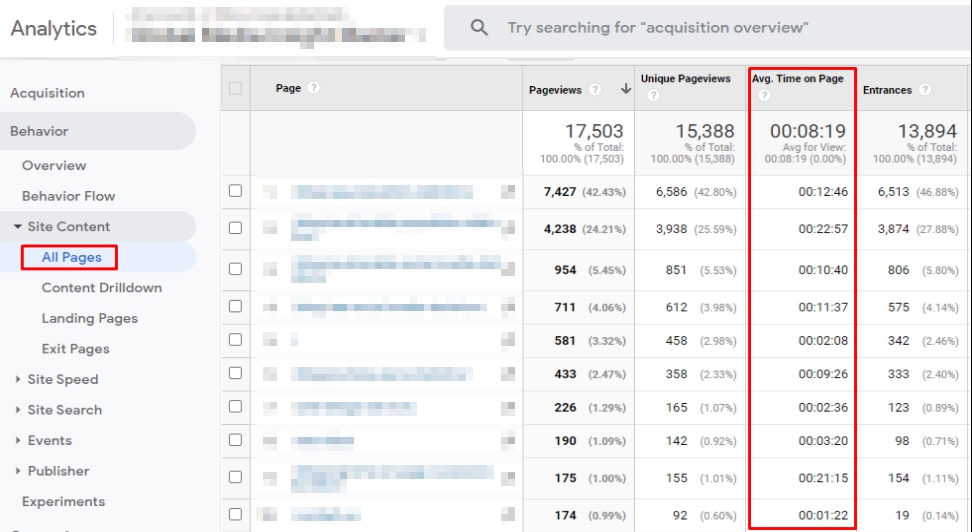Expand the Events section
Image resolution: width=972 pixels, height=532 pixels.
[18, 441]
